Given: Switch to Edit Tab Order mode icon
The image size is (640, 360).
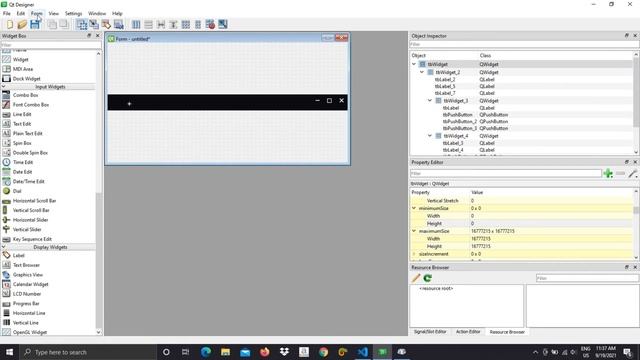Looking at the screenshot, I should pos(119,24).
